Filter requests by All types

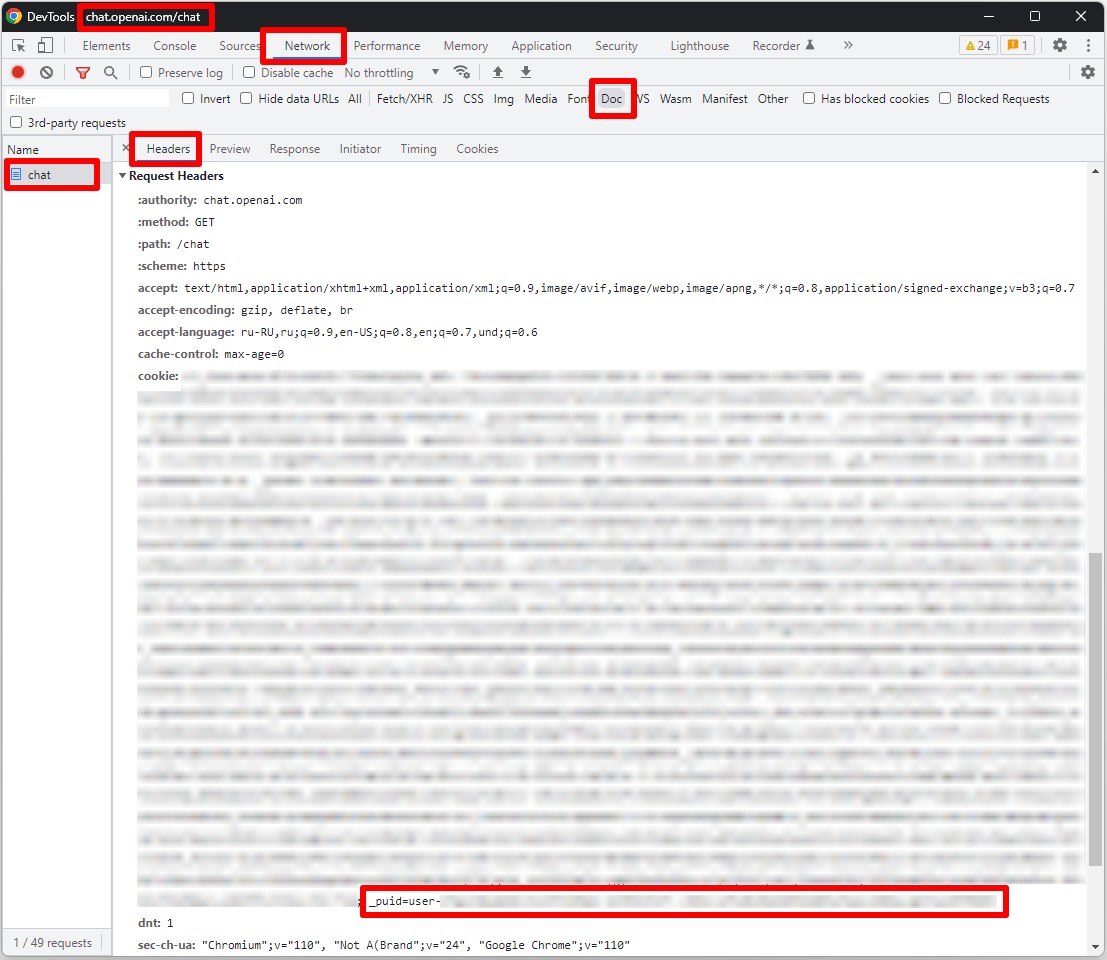355,99
